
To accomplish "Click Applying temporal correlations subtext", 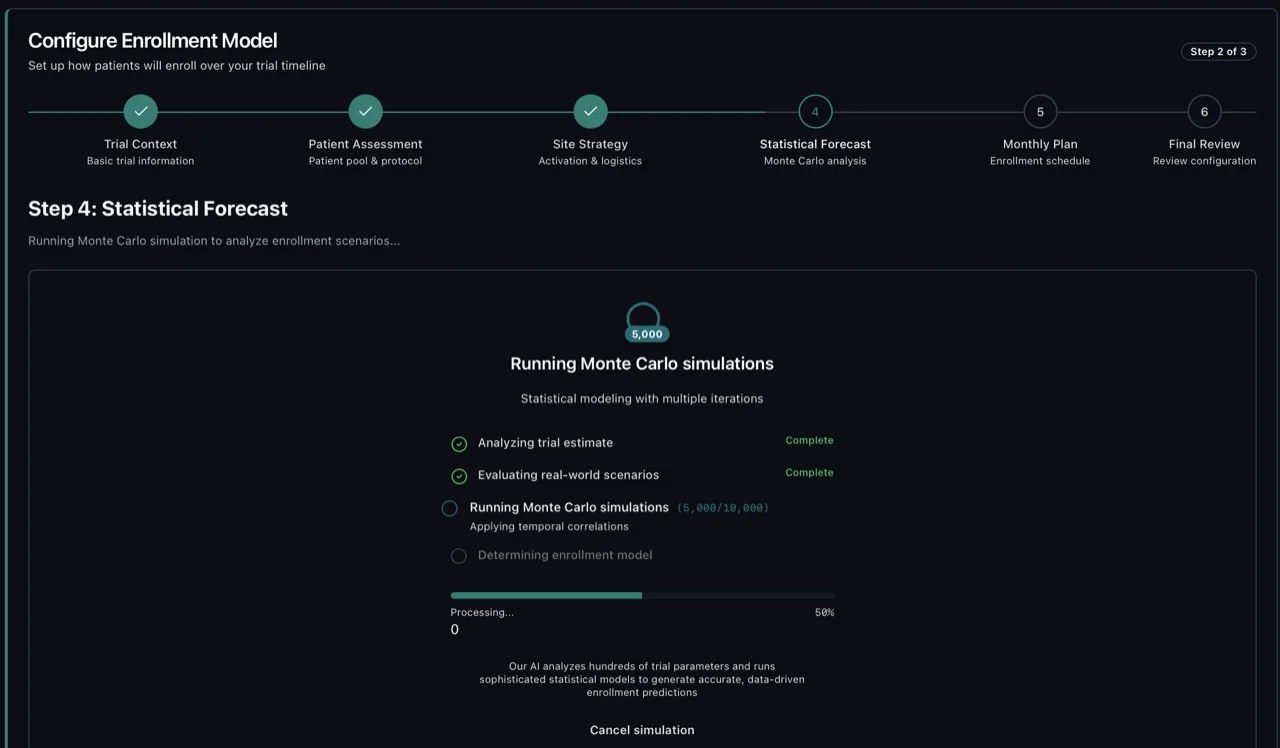I will [549, 526].
